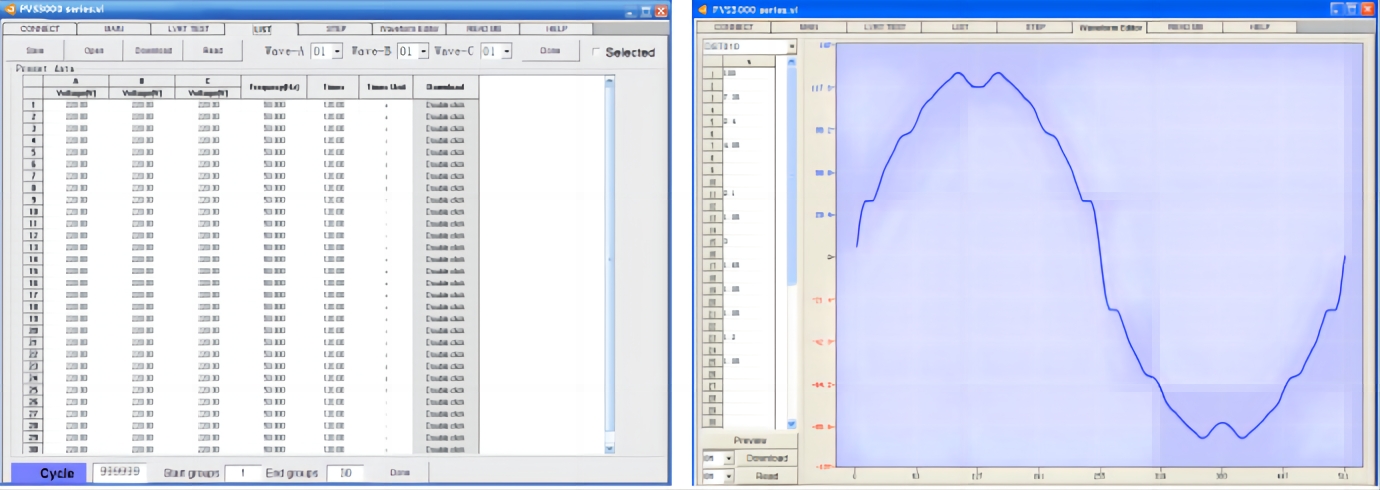This screenshot has height=490, width=1380.
Task: Open the Wave-B dropdown
Action: click(422, 50)
